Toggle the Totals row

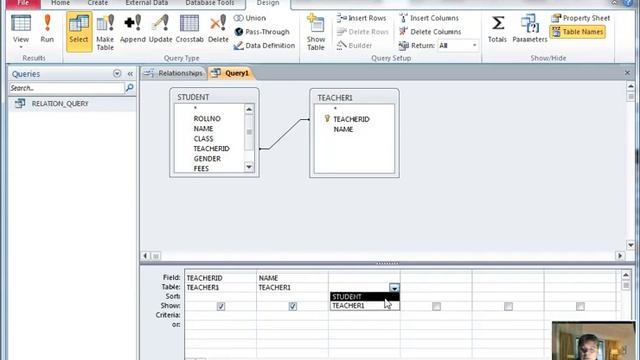point(497,29)
